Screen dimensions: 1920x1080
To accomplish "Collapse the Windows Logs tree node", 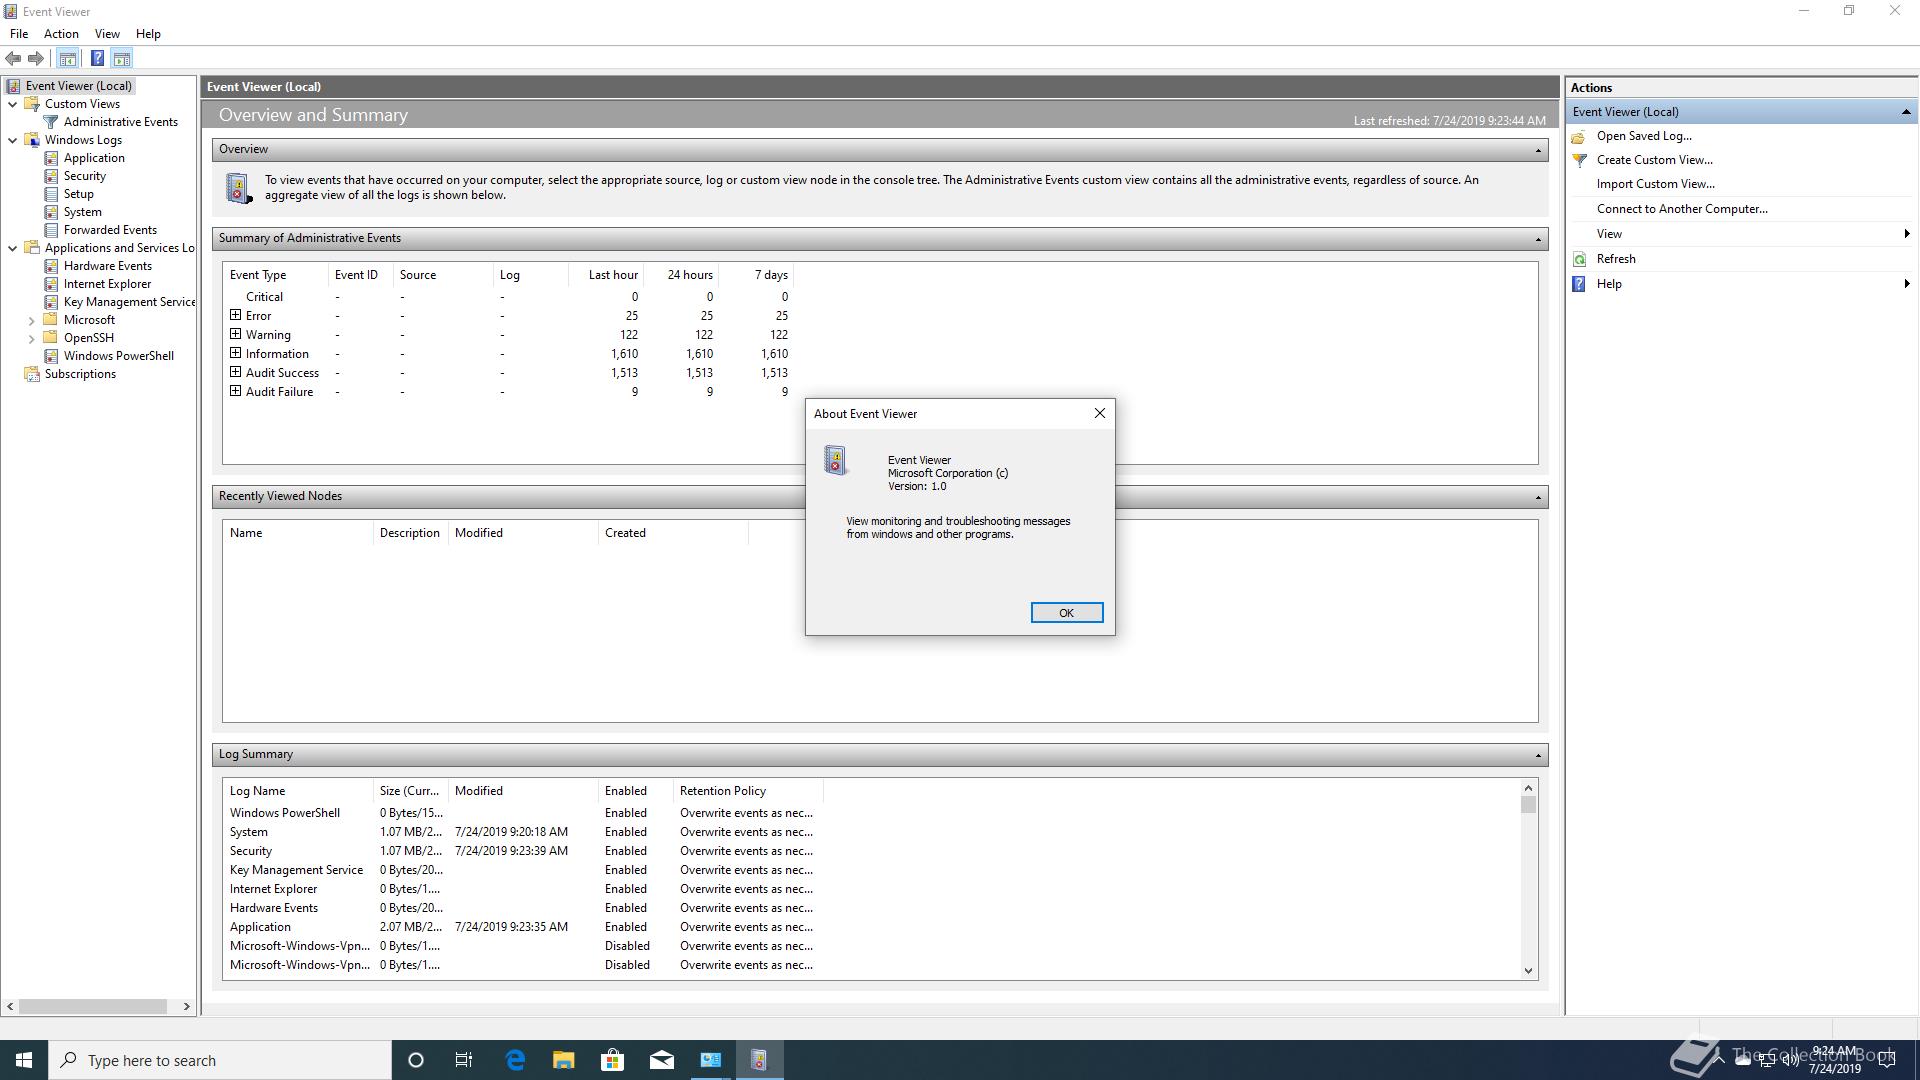I will (x=12, y=140).
